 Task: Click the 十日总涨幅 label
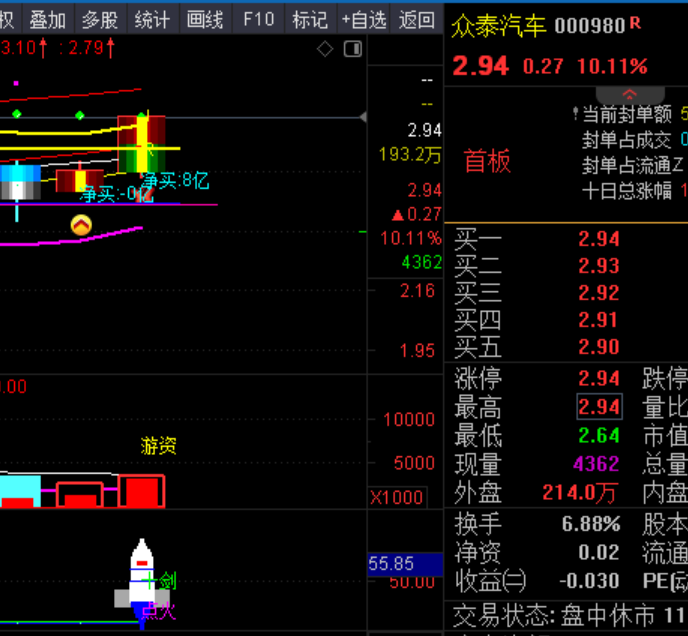point(627,191)
